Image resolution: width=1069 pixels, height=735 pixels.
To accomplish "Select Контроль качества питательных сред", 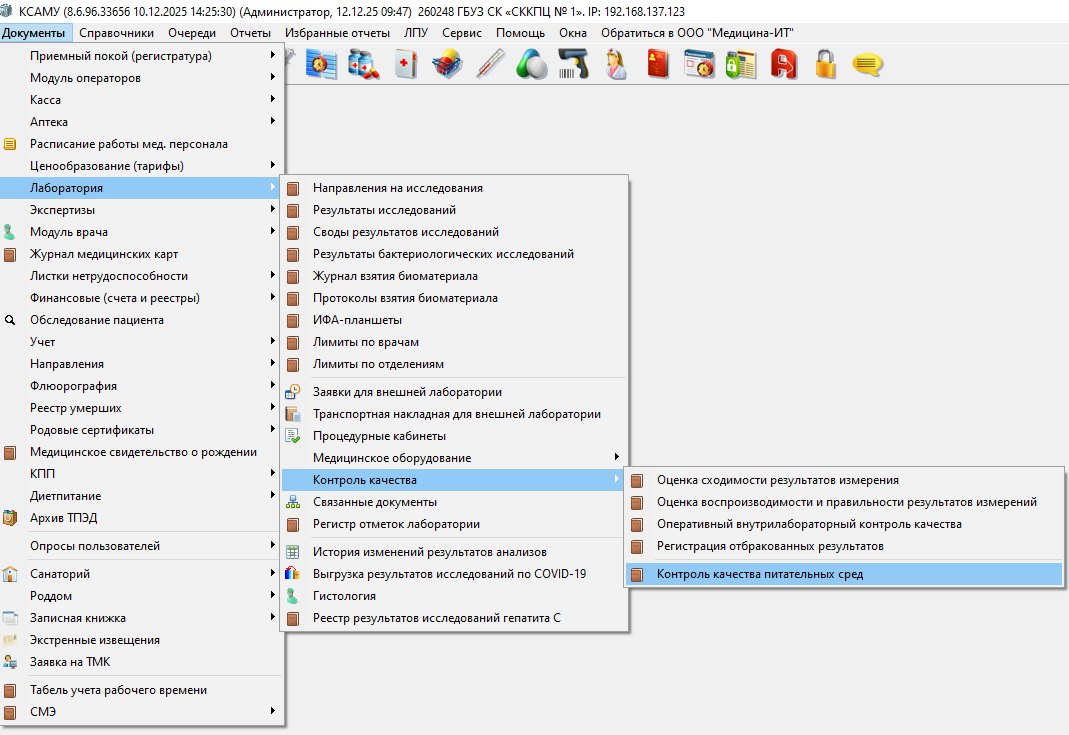I will (x=759, y=574).
